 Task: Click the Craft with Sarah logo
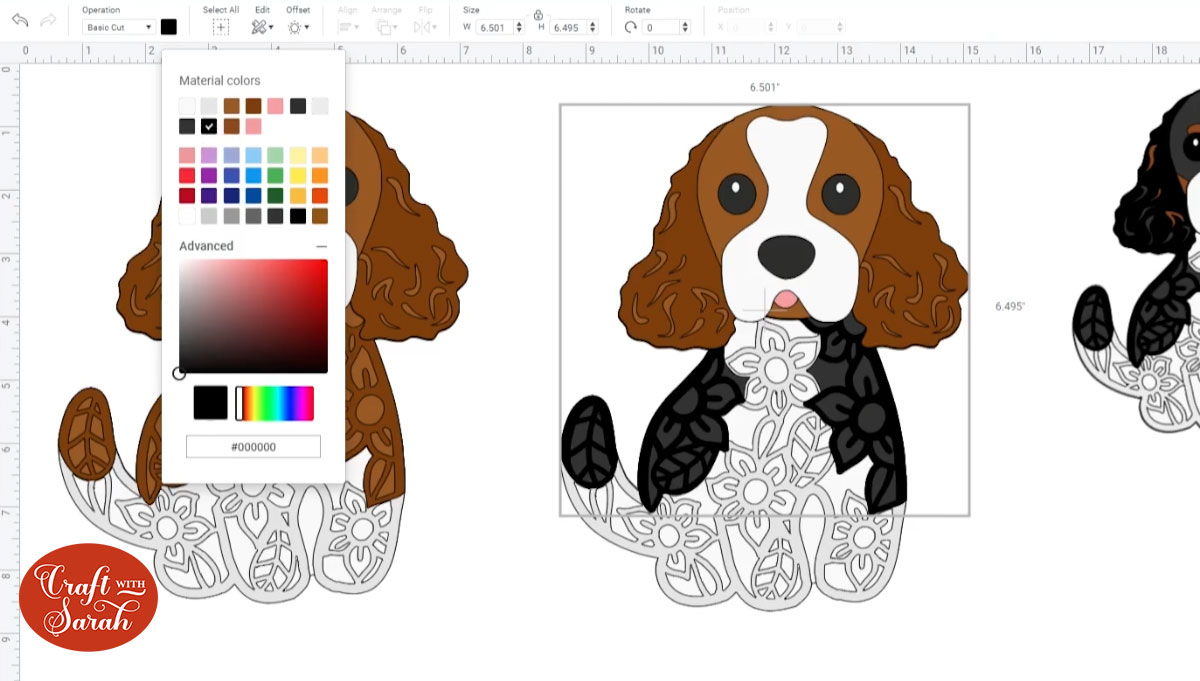click(x=88, y=597)
